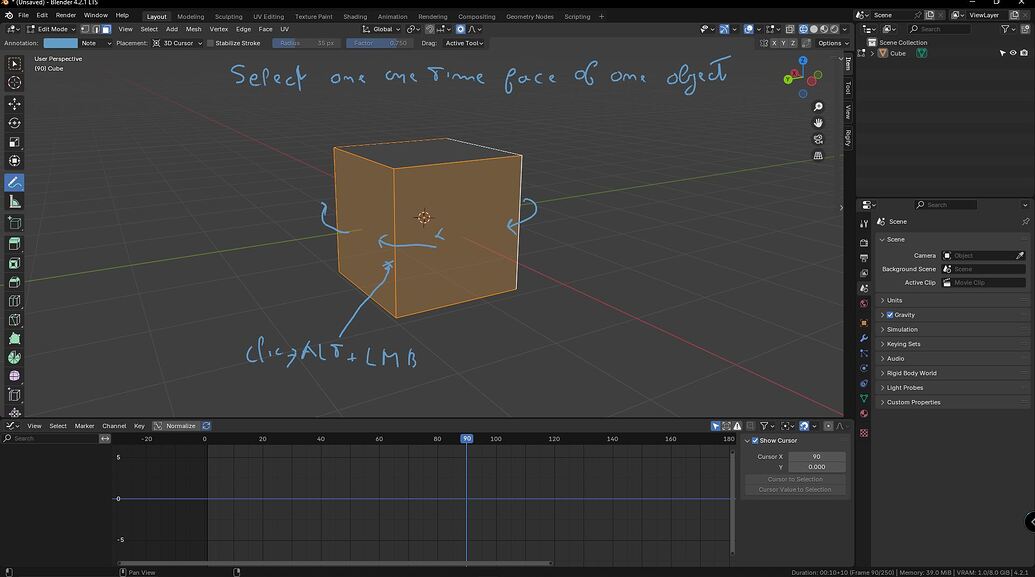Uncheck Show Cursor in graph editor
The image size is (1035, 577).
755,440
